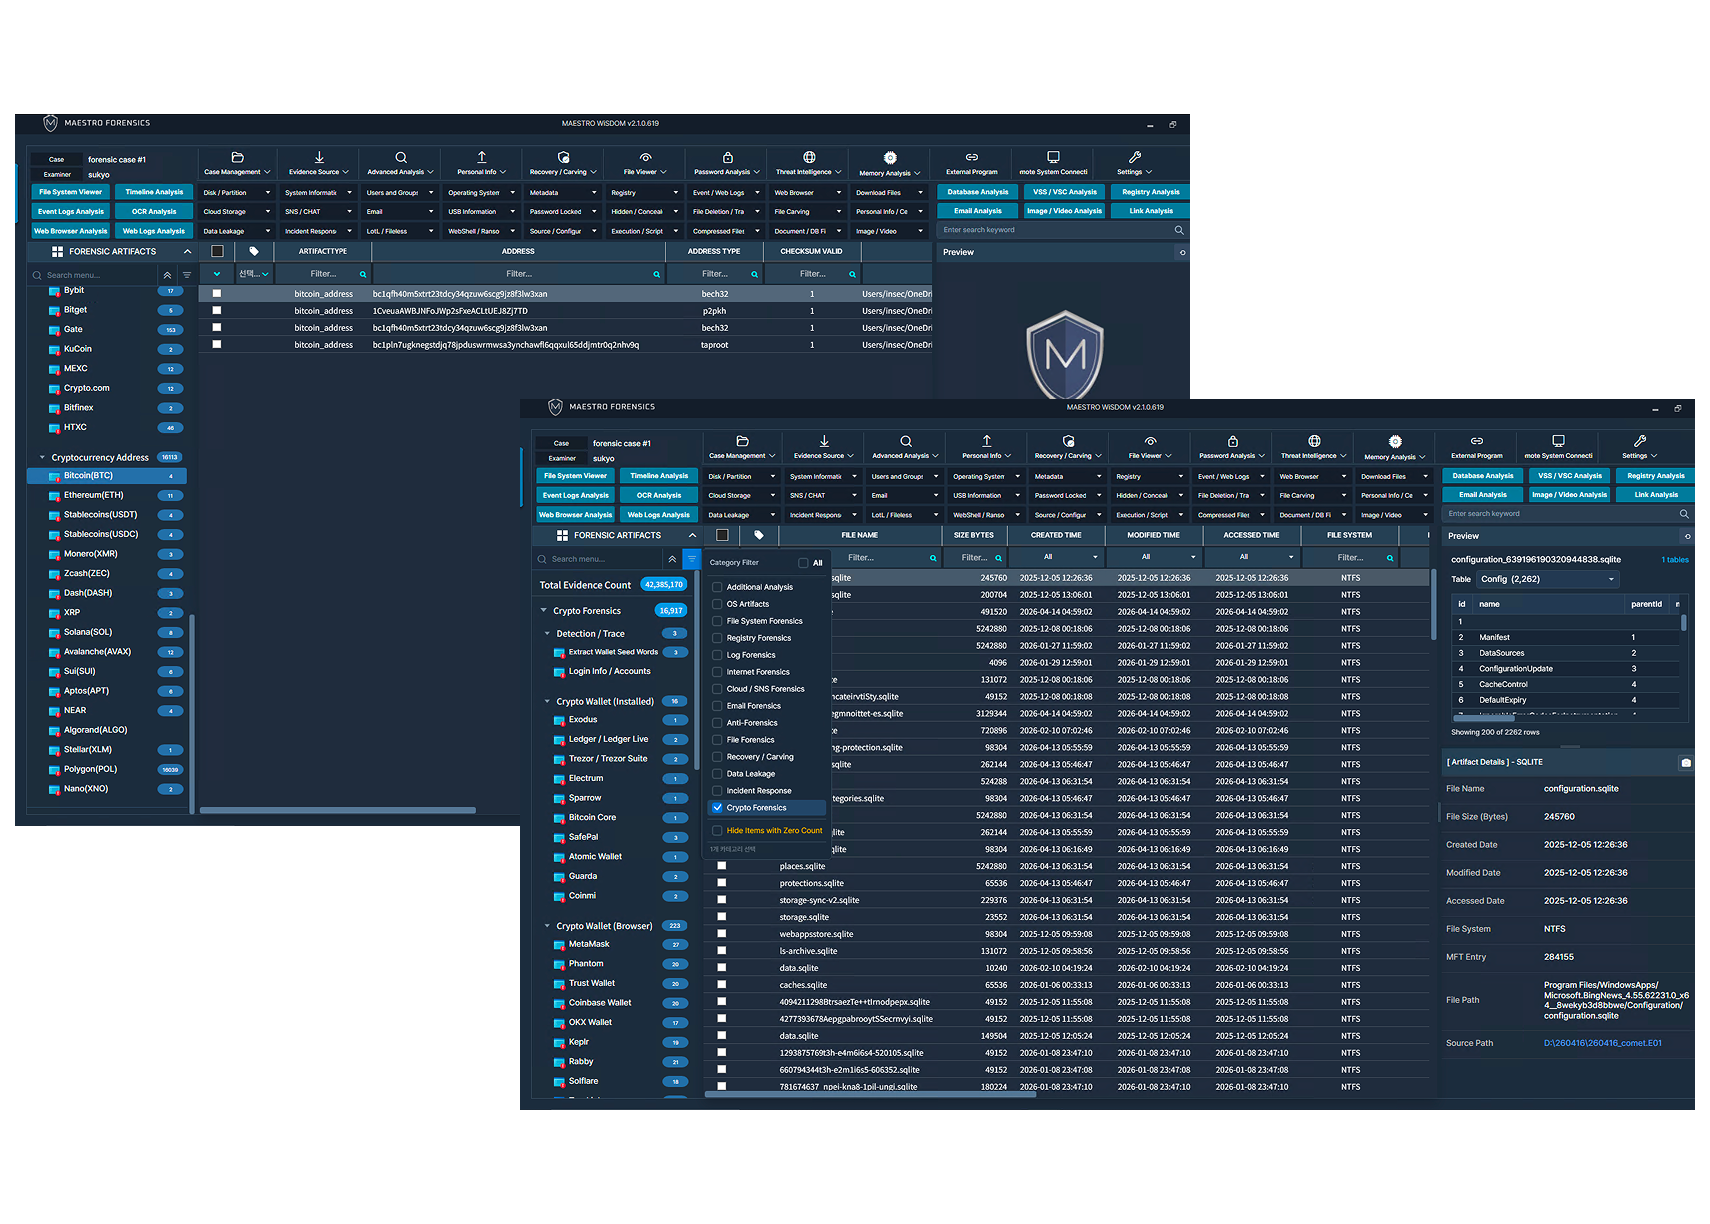Click OCR Analysis button in back window

[x=154, y=212]
